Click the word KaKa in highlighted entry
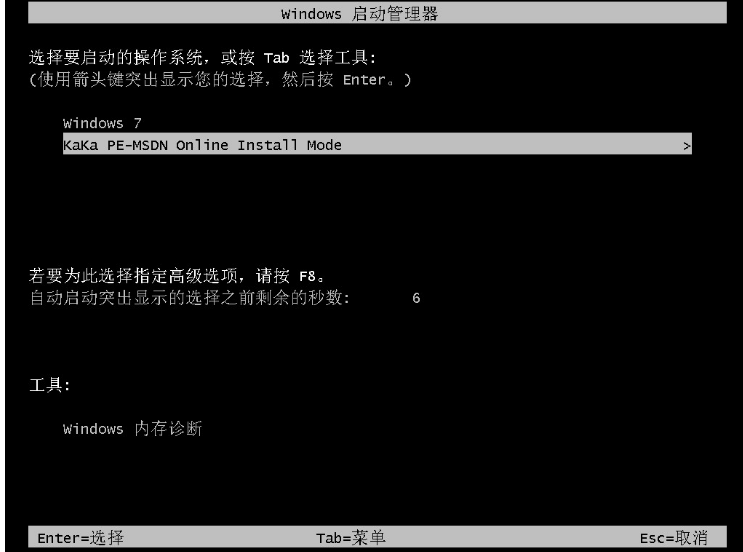Screen dimensions: 743x552 click(x=80, y=145)
